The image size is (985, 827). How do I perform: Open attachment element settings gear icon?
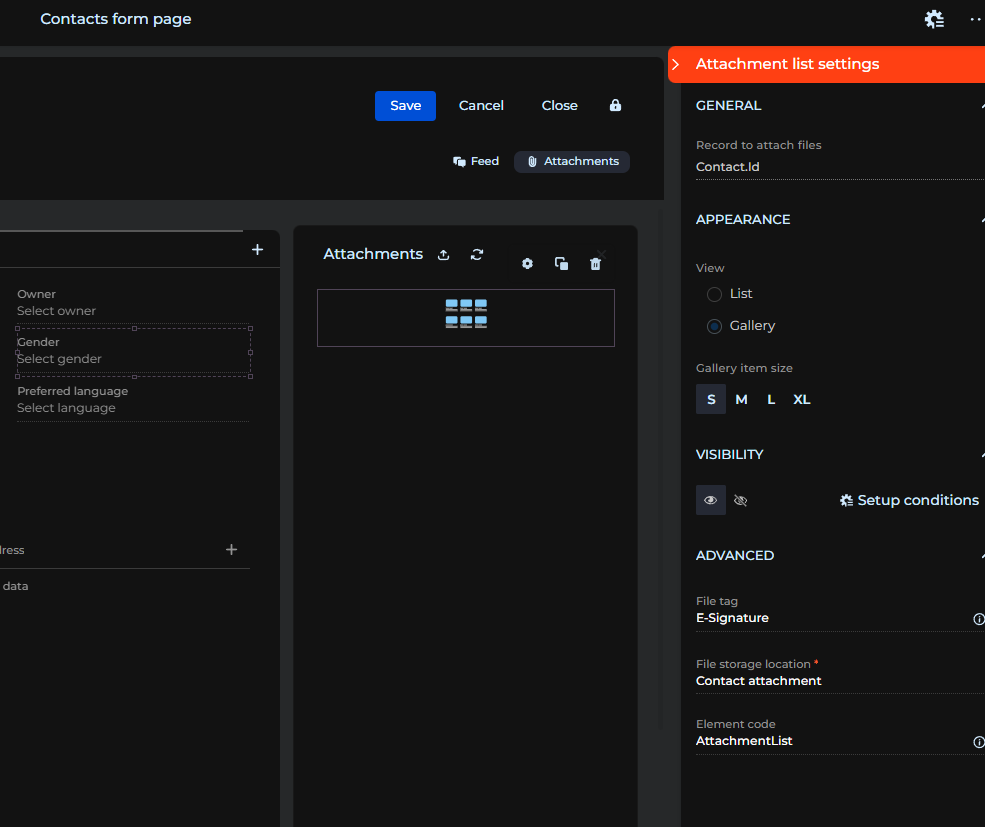pyautogui.click(x=528, y=264)
